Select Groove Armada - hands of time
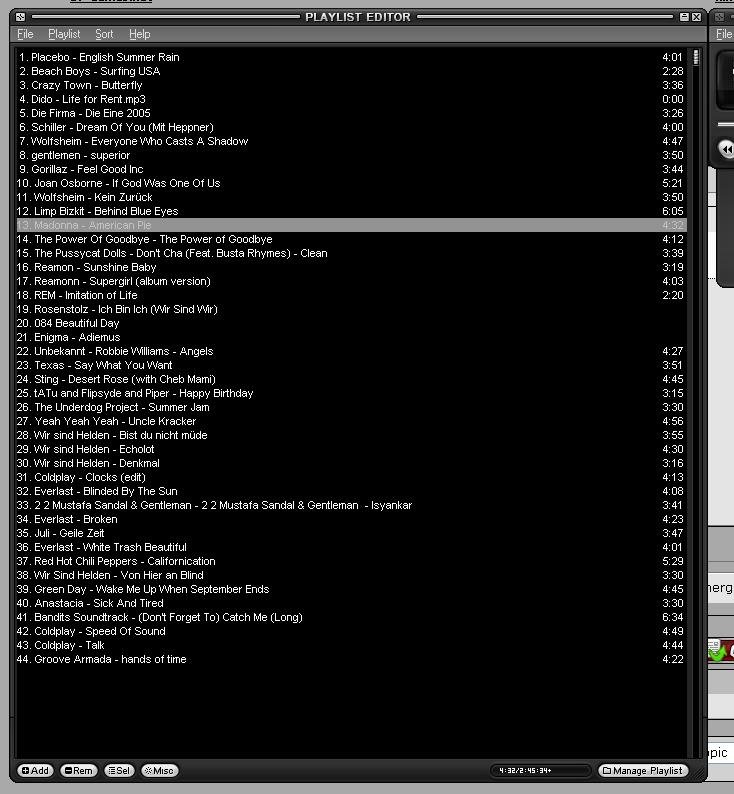734x794 pixels. (x=351, y=660)
